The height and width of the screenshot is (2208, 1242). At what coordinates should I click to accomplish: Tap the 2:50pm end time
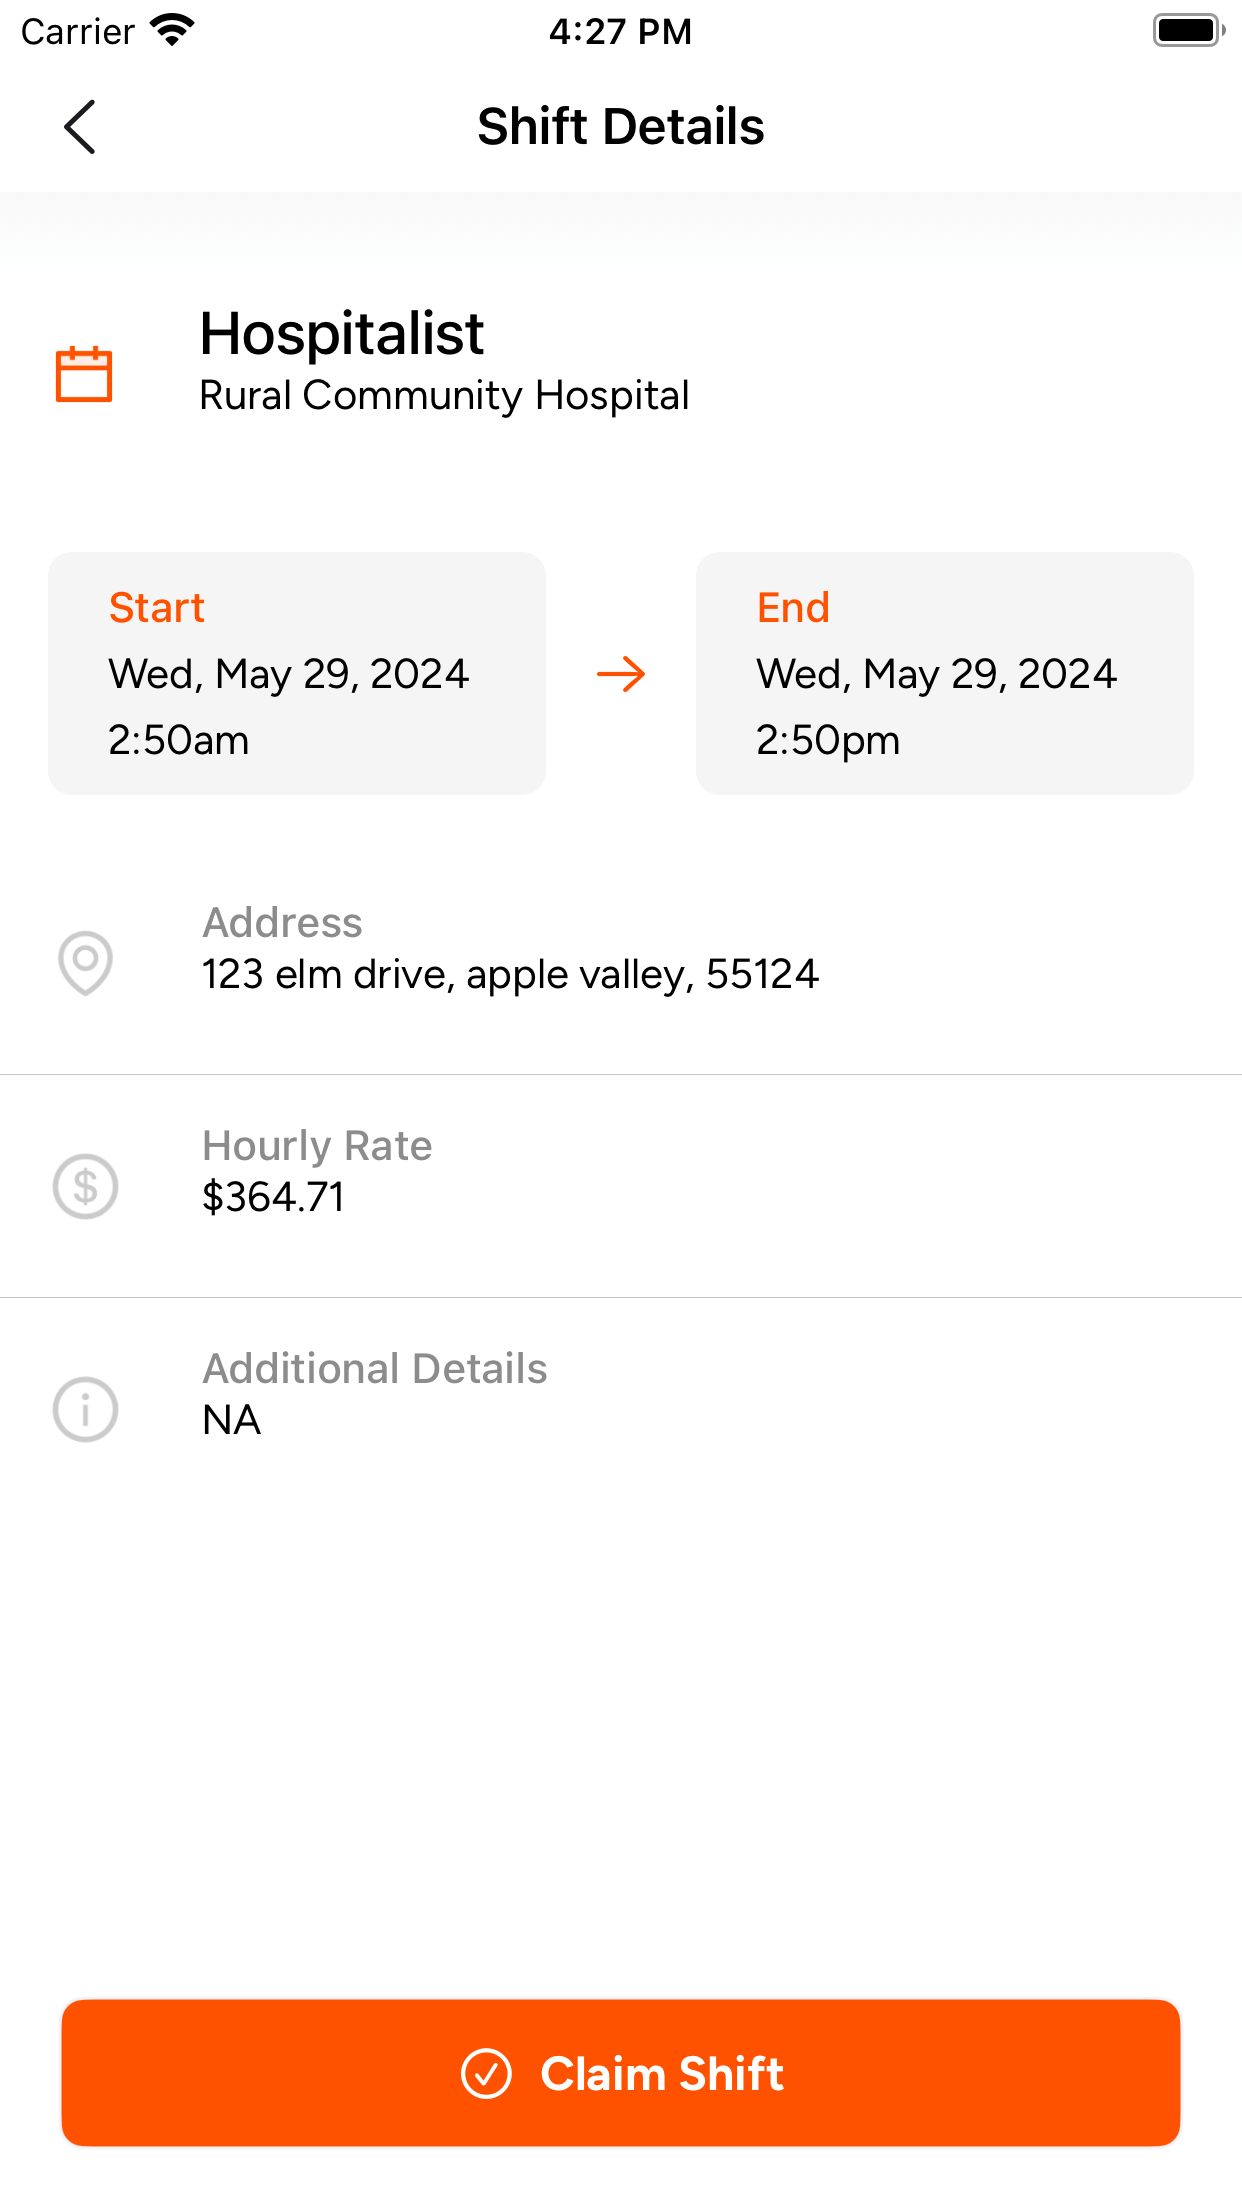tap(828, 741)
